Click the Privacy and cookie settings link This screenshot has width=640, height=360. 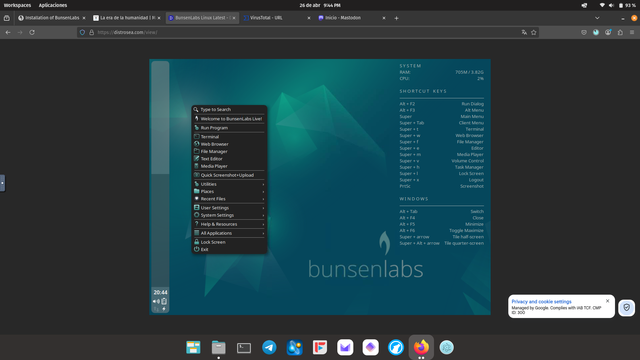tap(541, 302)
